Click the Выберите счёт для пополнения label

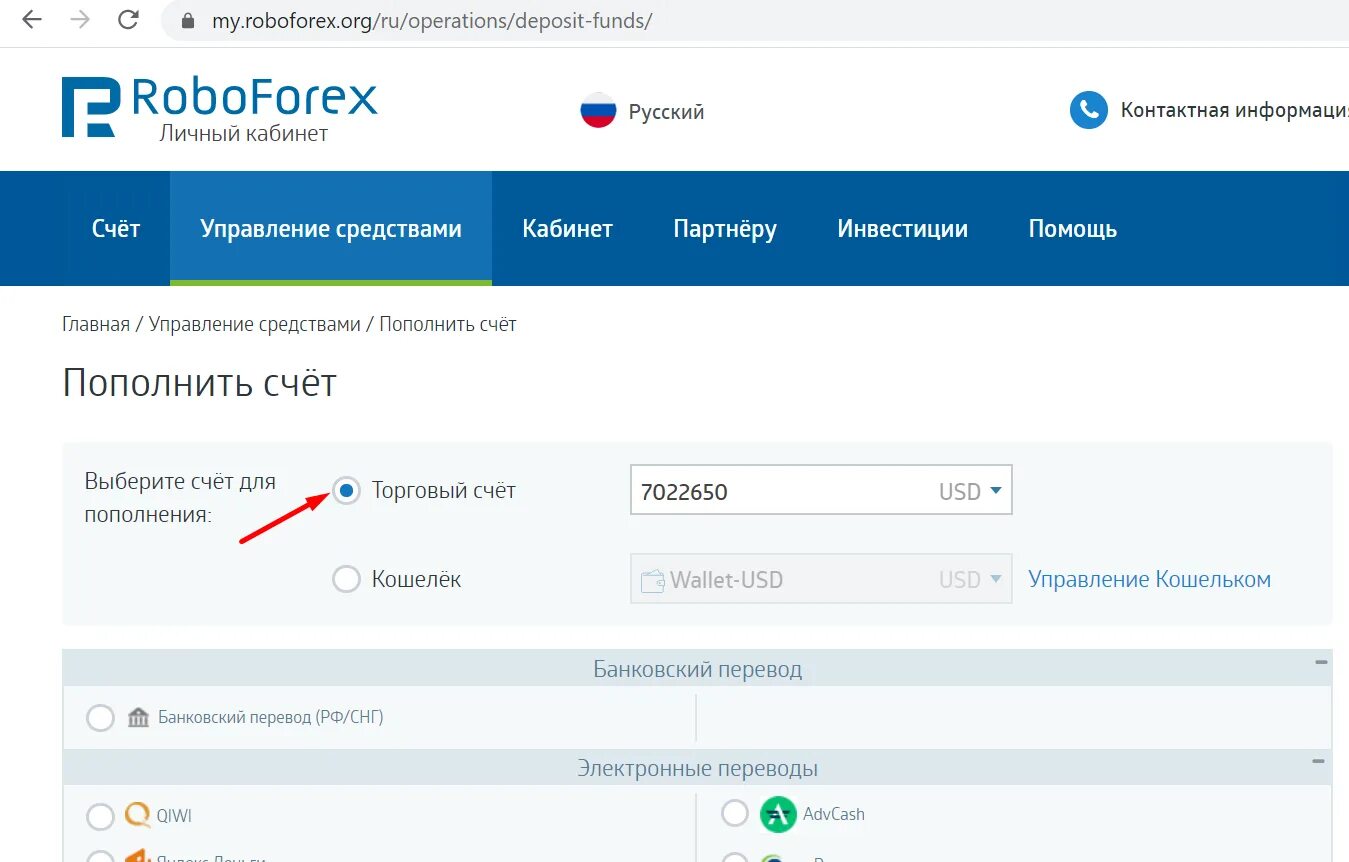(180, 499)
